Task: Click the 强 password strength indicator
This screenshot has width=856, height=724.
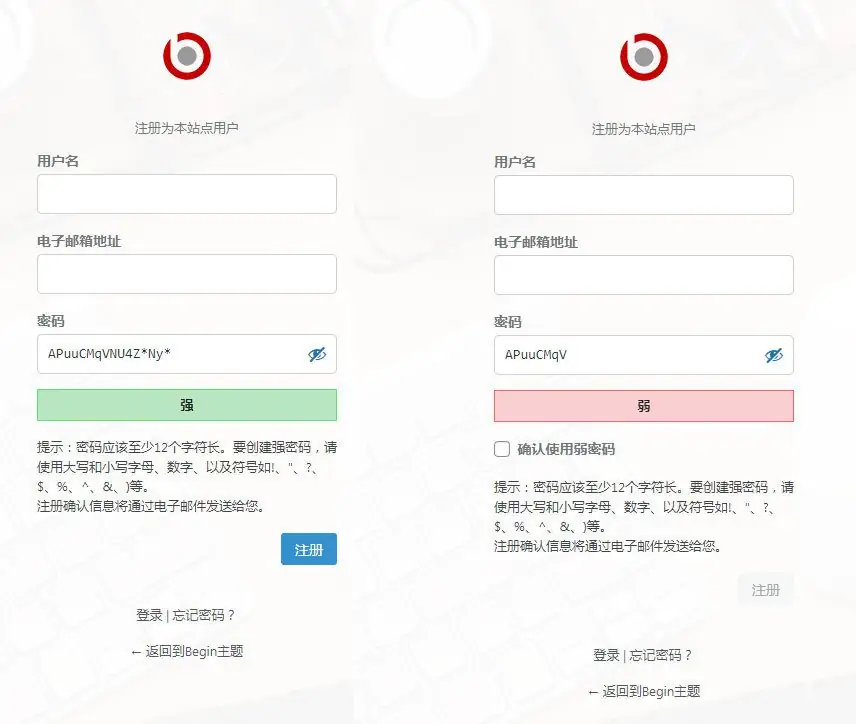Action: (x=186, y=404)
